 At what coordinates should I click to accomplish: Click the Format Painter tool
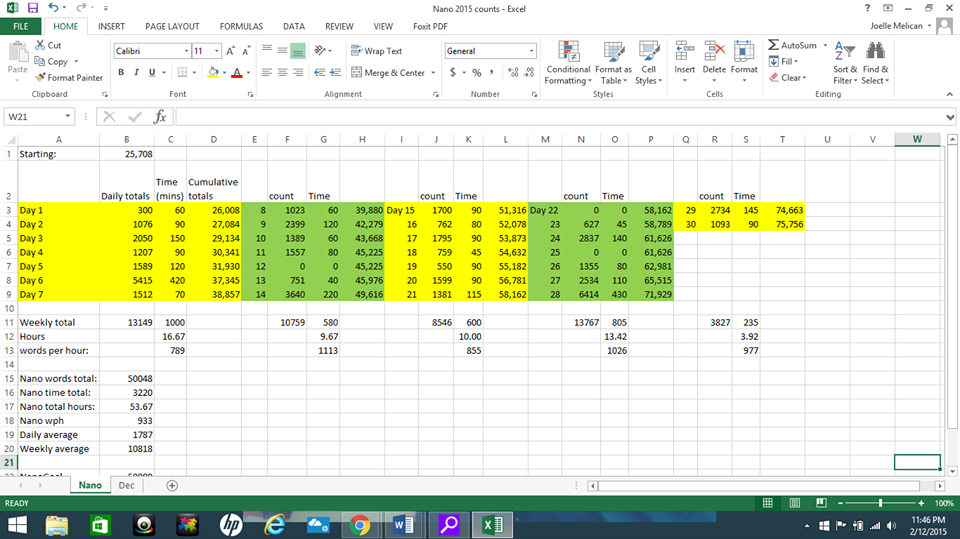click(x=68, y=77)
